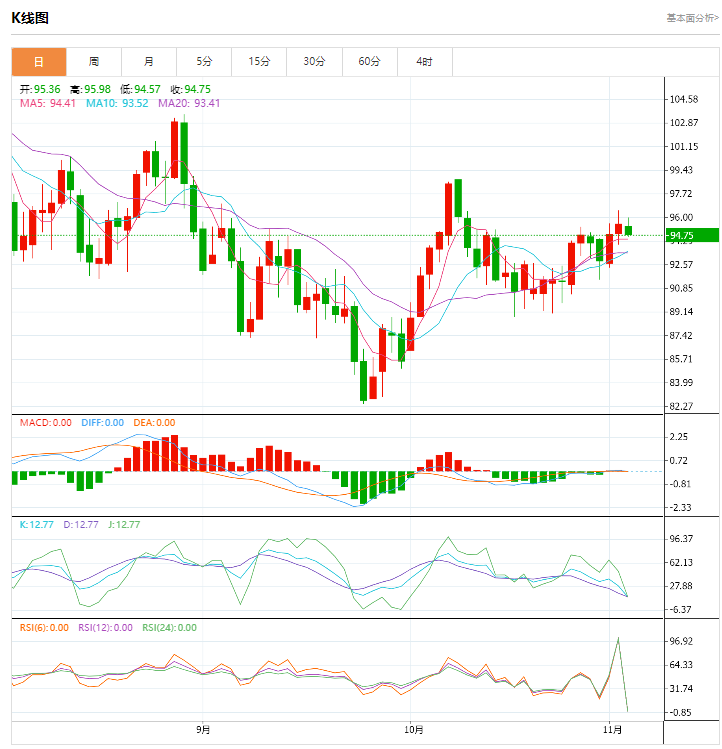Click the K:12.77 KDJ label

[x=37, y=524]
